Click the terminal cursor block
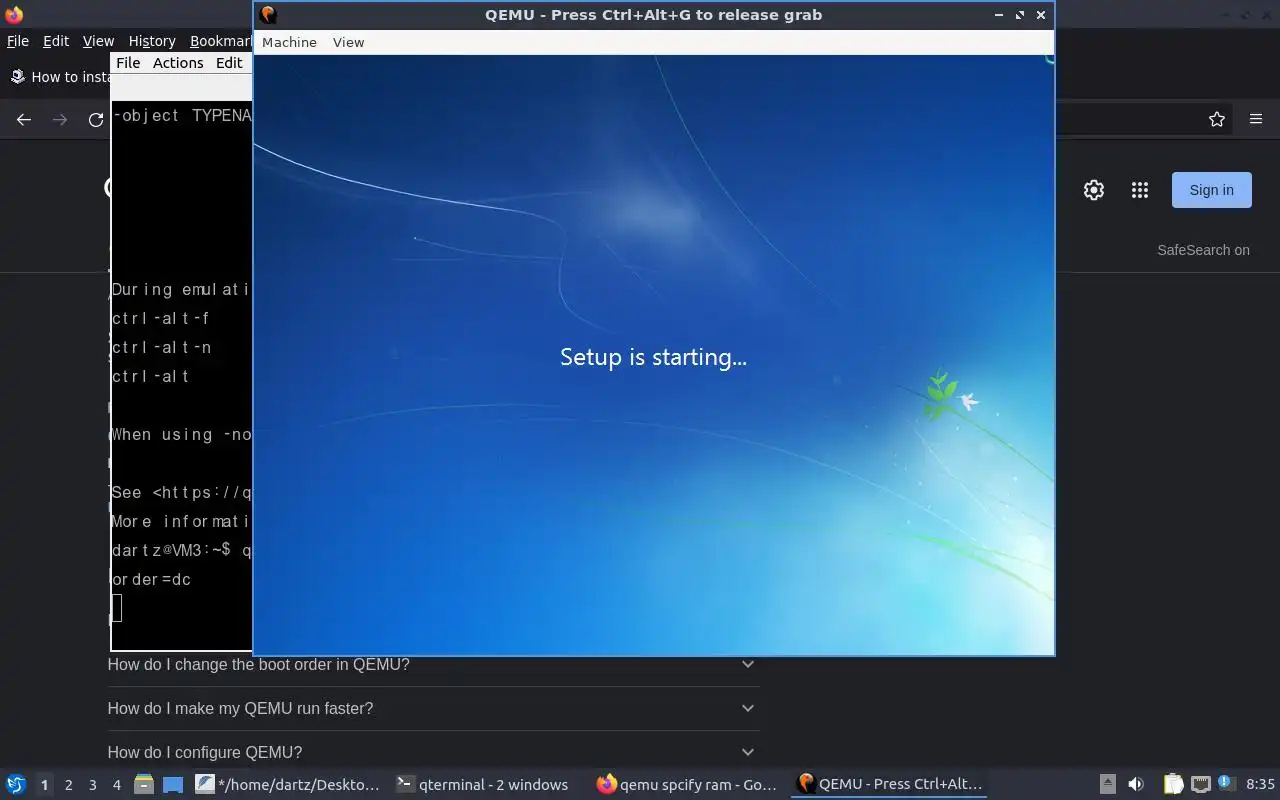This screenshot has height=800, width=1280. pos(117,607)
